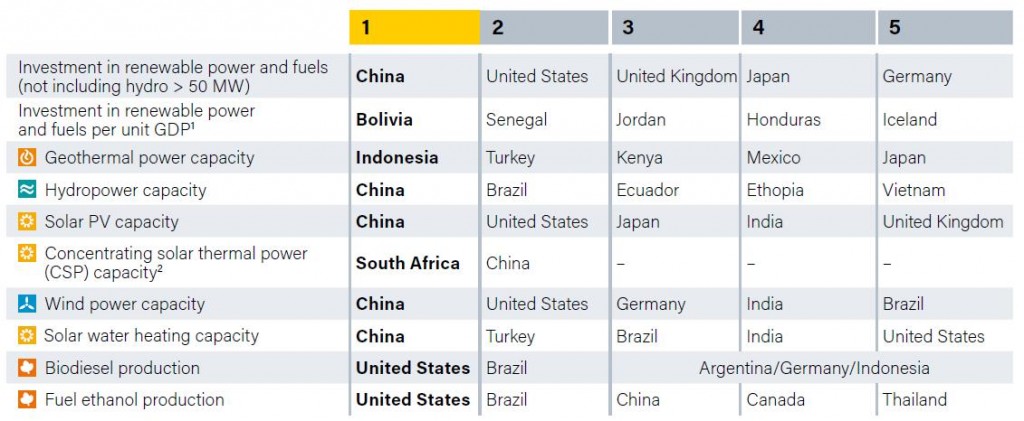The image size is (1024, 421).
Task: Click the geothermal power capacity icon
Action: point(27,158)
